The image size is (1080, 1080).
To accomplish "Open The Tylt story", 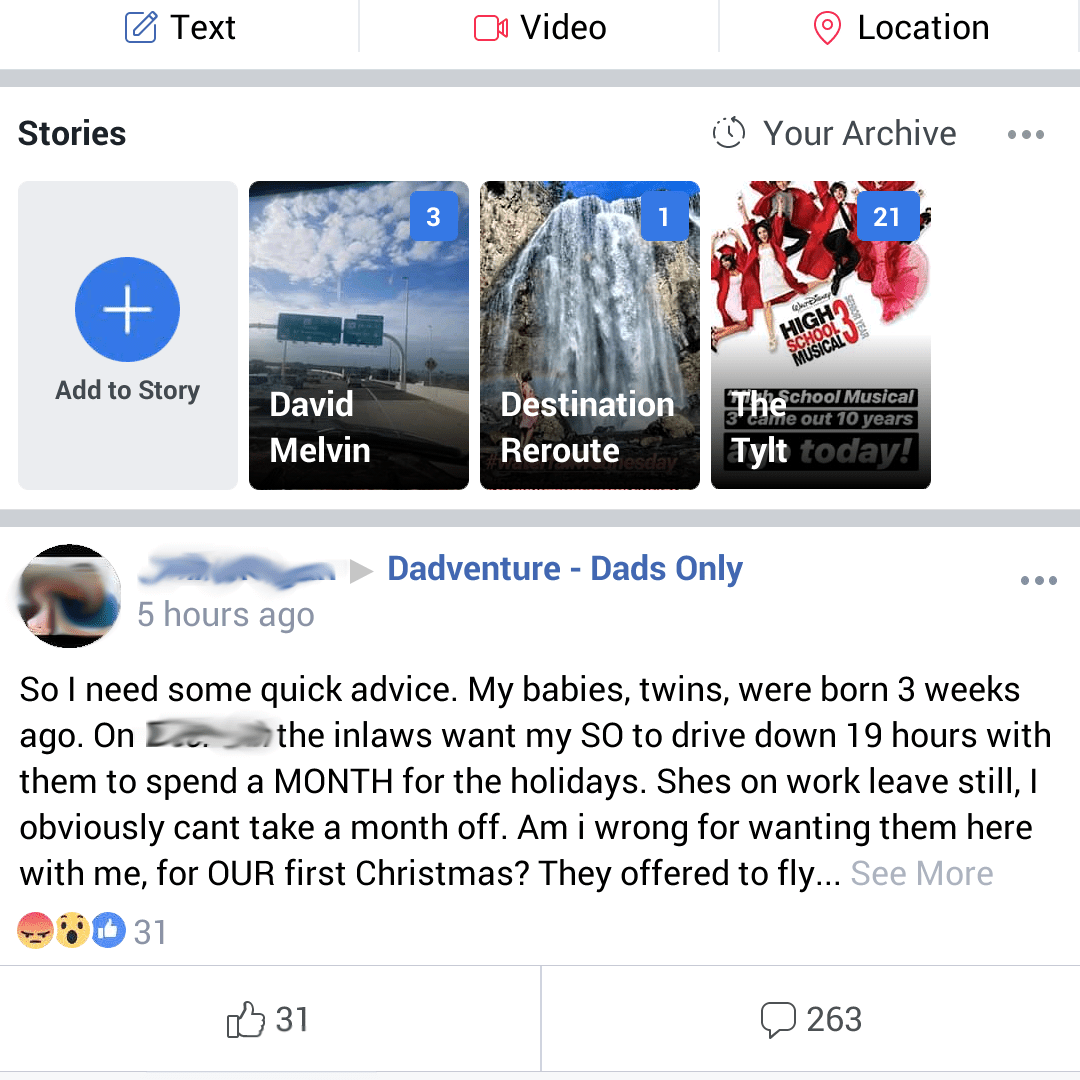I will tap(821, 335).
